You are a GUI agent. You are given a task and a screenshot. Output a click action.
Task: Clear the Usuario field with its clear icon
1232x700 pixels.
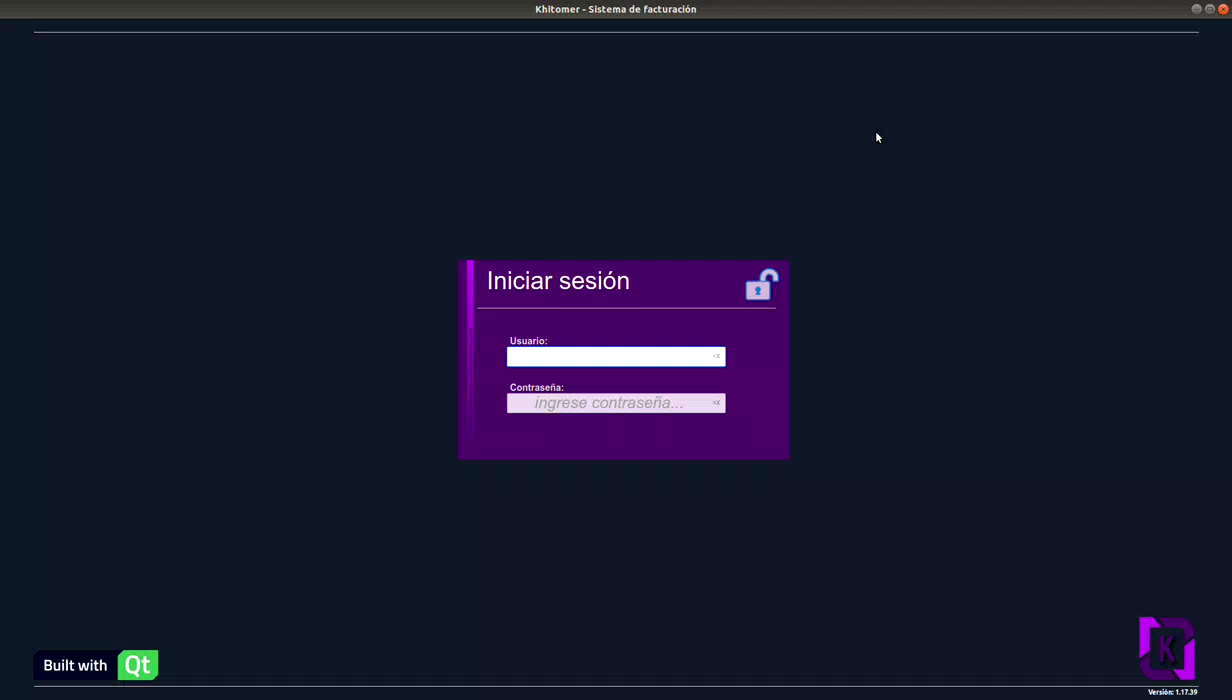coord(716,356)
